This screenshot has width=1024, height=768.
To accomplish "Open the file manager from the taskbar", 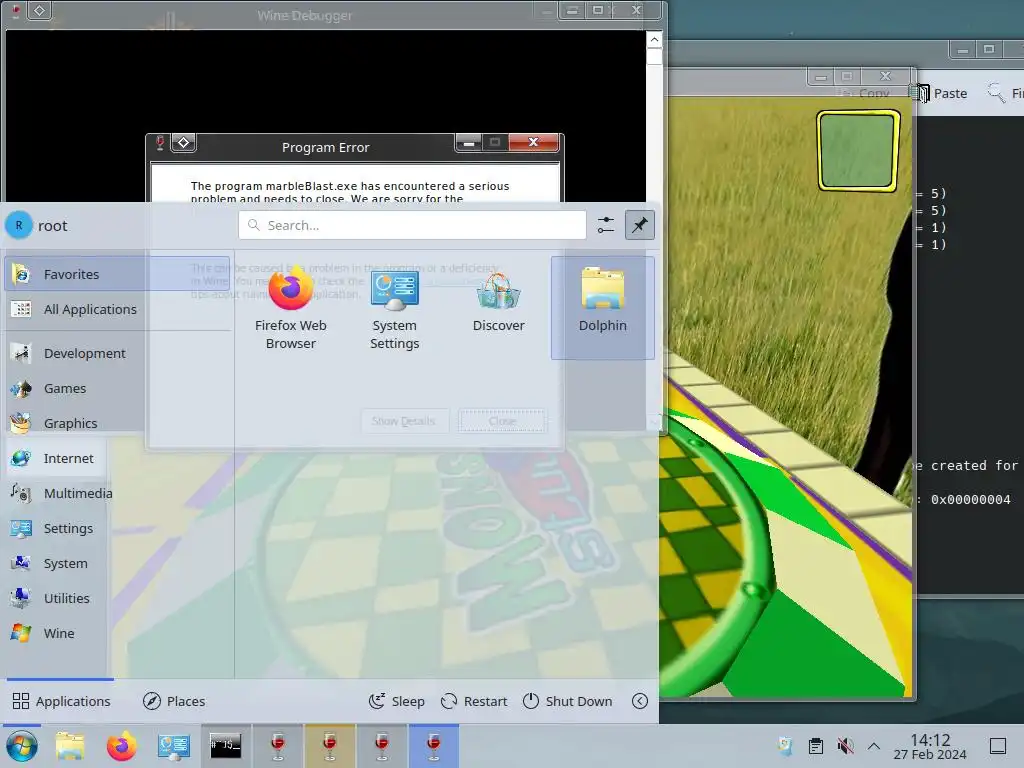I will click(x=70, y=746).
